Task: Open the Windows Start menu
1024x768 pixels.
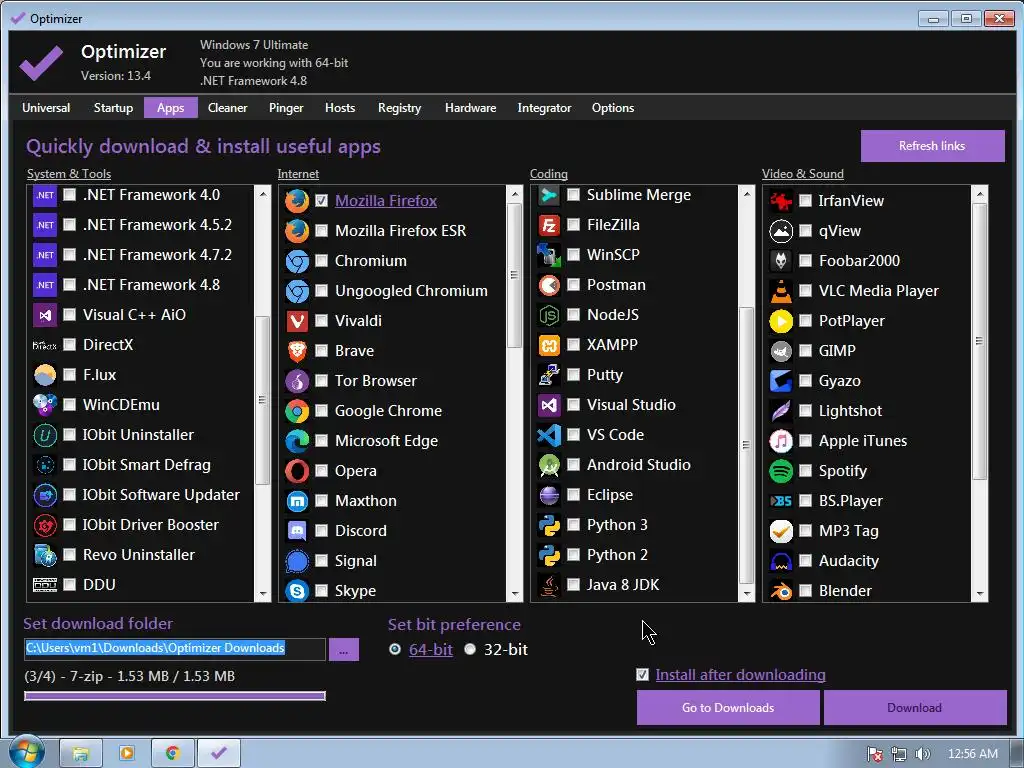Action: click(26, 752)
